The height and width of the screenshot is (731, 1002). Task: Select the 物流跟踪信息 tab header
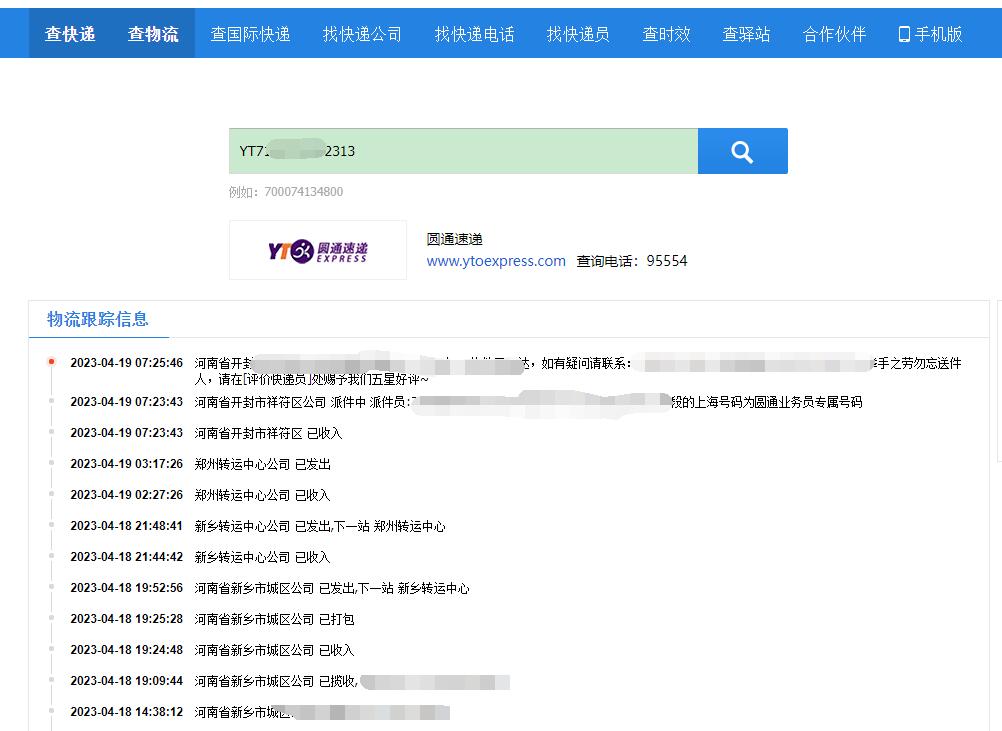pos(97,321)
